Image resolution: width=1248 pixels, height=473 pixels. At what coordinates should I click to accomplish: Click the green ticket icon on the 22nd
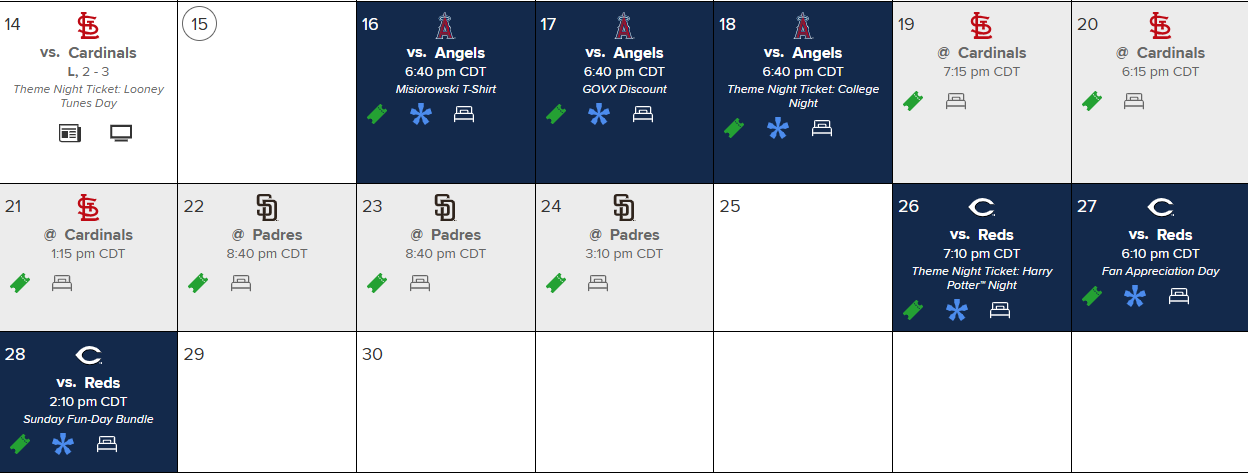coord(198,283)
